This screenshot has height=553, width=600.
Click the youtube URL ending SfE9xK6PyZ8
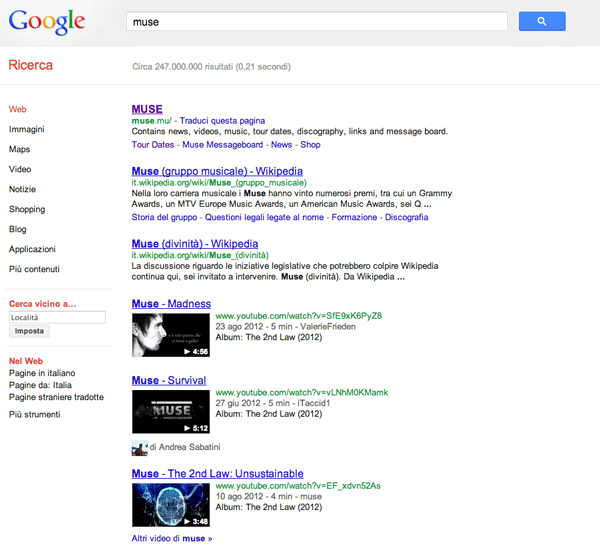tap(298, 316)
